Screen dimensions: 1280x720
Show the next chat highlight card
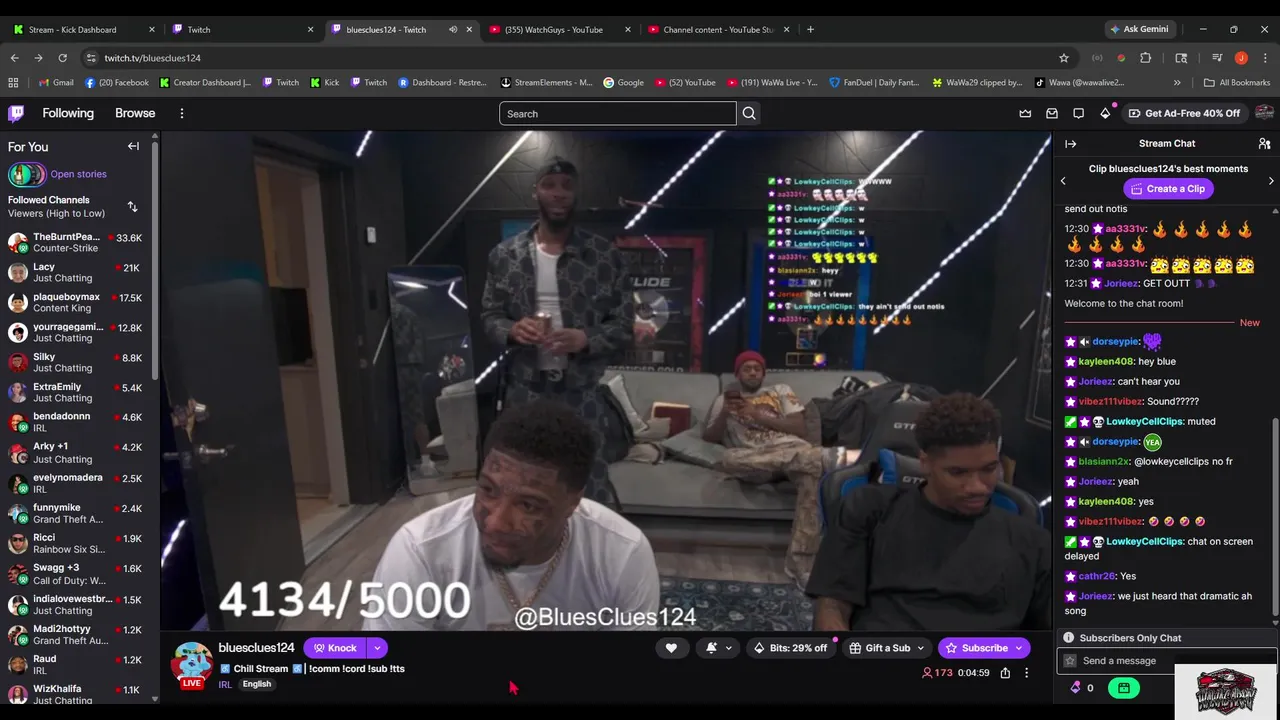click(x=1271, y=181)
